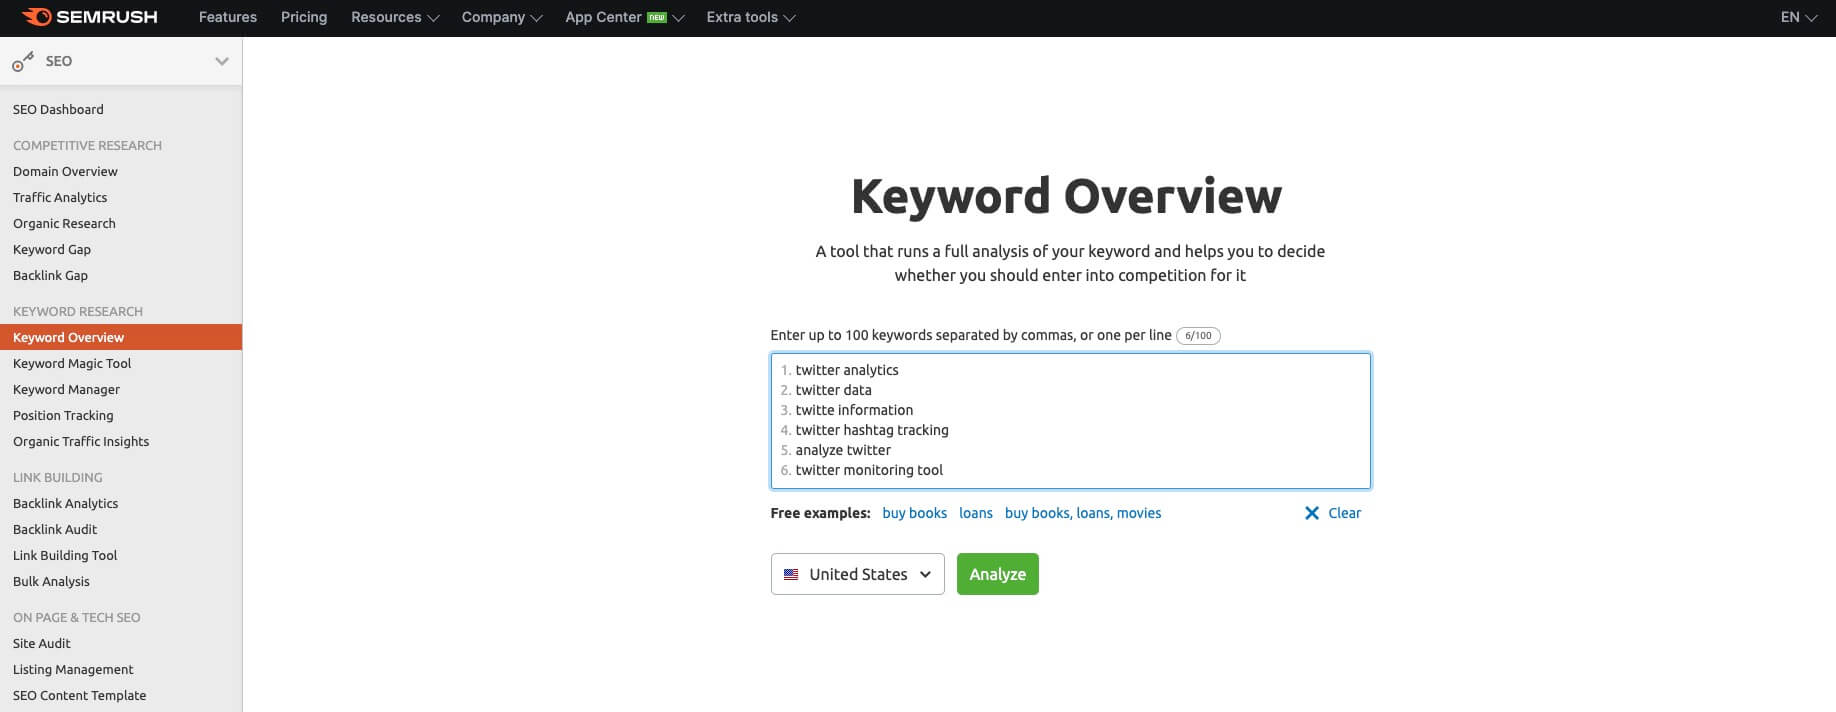This screenshot has width=1836, height=712.
Task: Open Position Tracking in sidebar
Action: (63, 415)
